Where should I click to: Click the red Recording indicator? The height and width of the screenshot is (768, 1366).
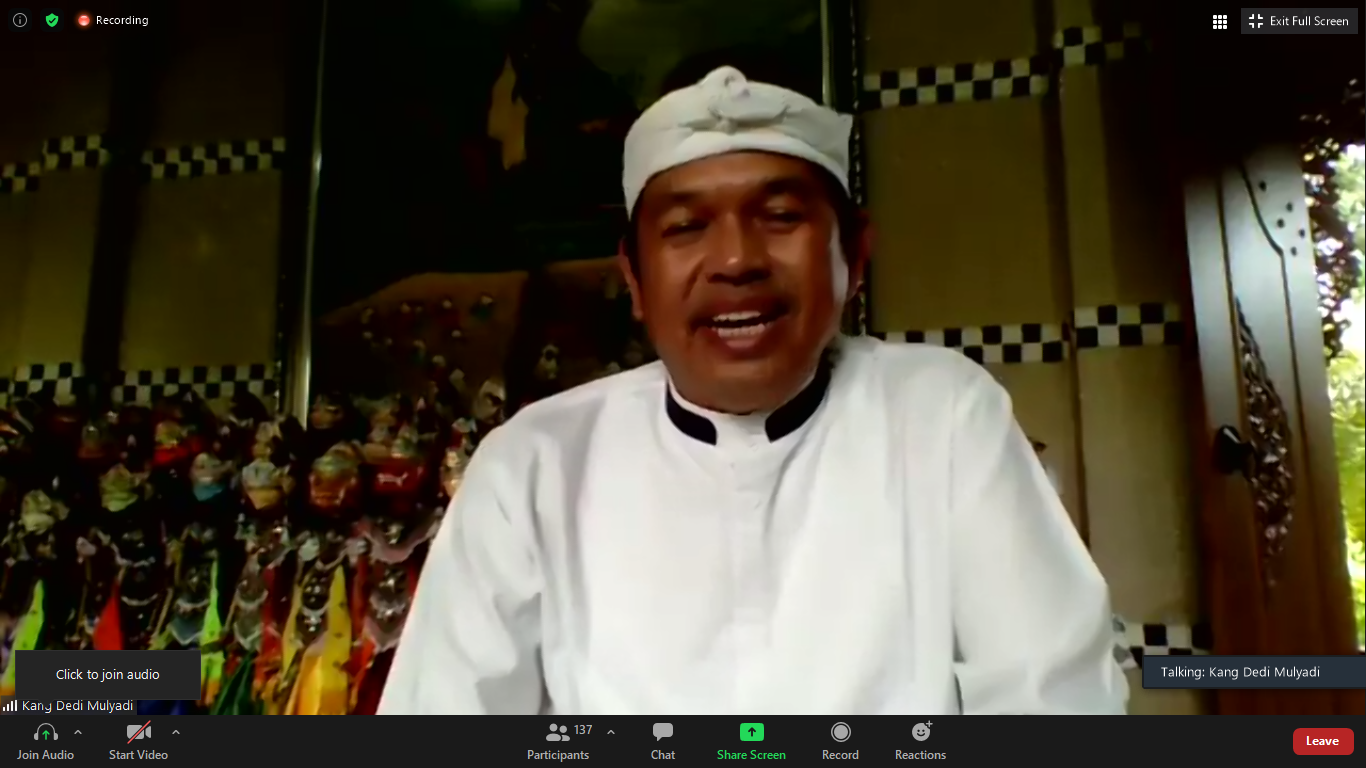point(113,20)
